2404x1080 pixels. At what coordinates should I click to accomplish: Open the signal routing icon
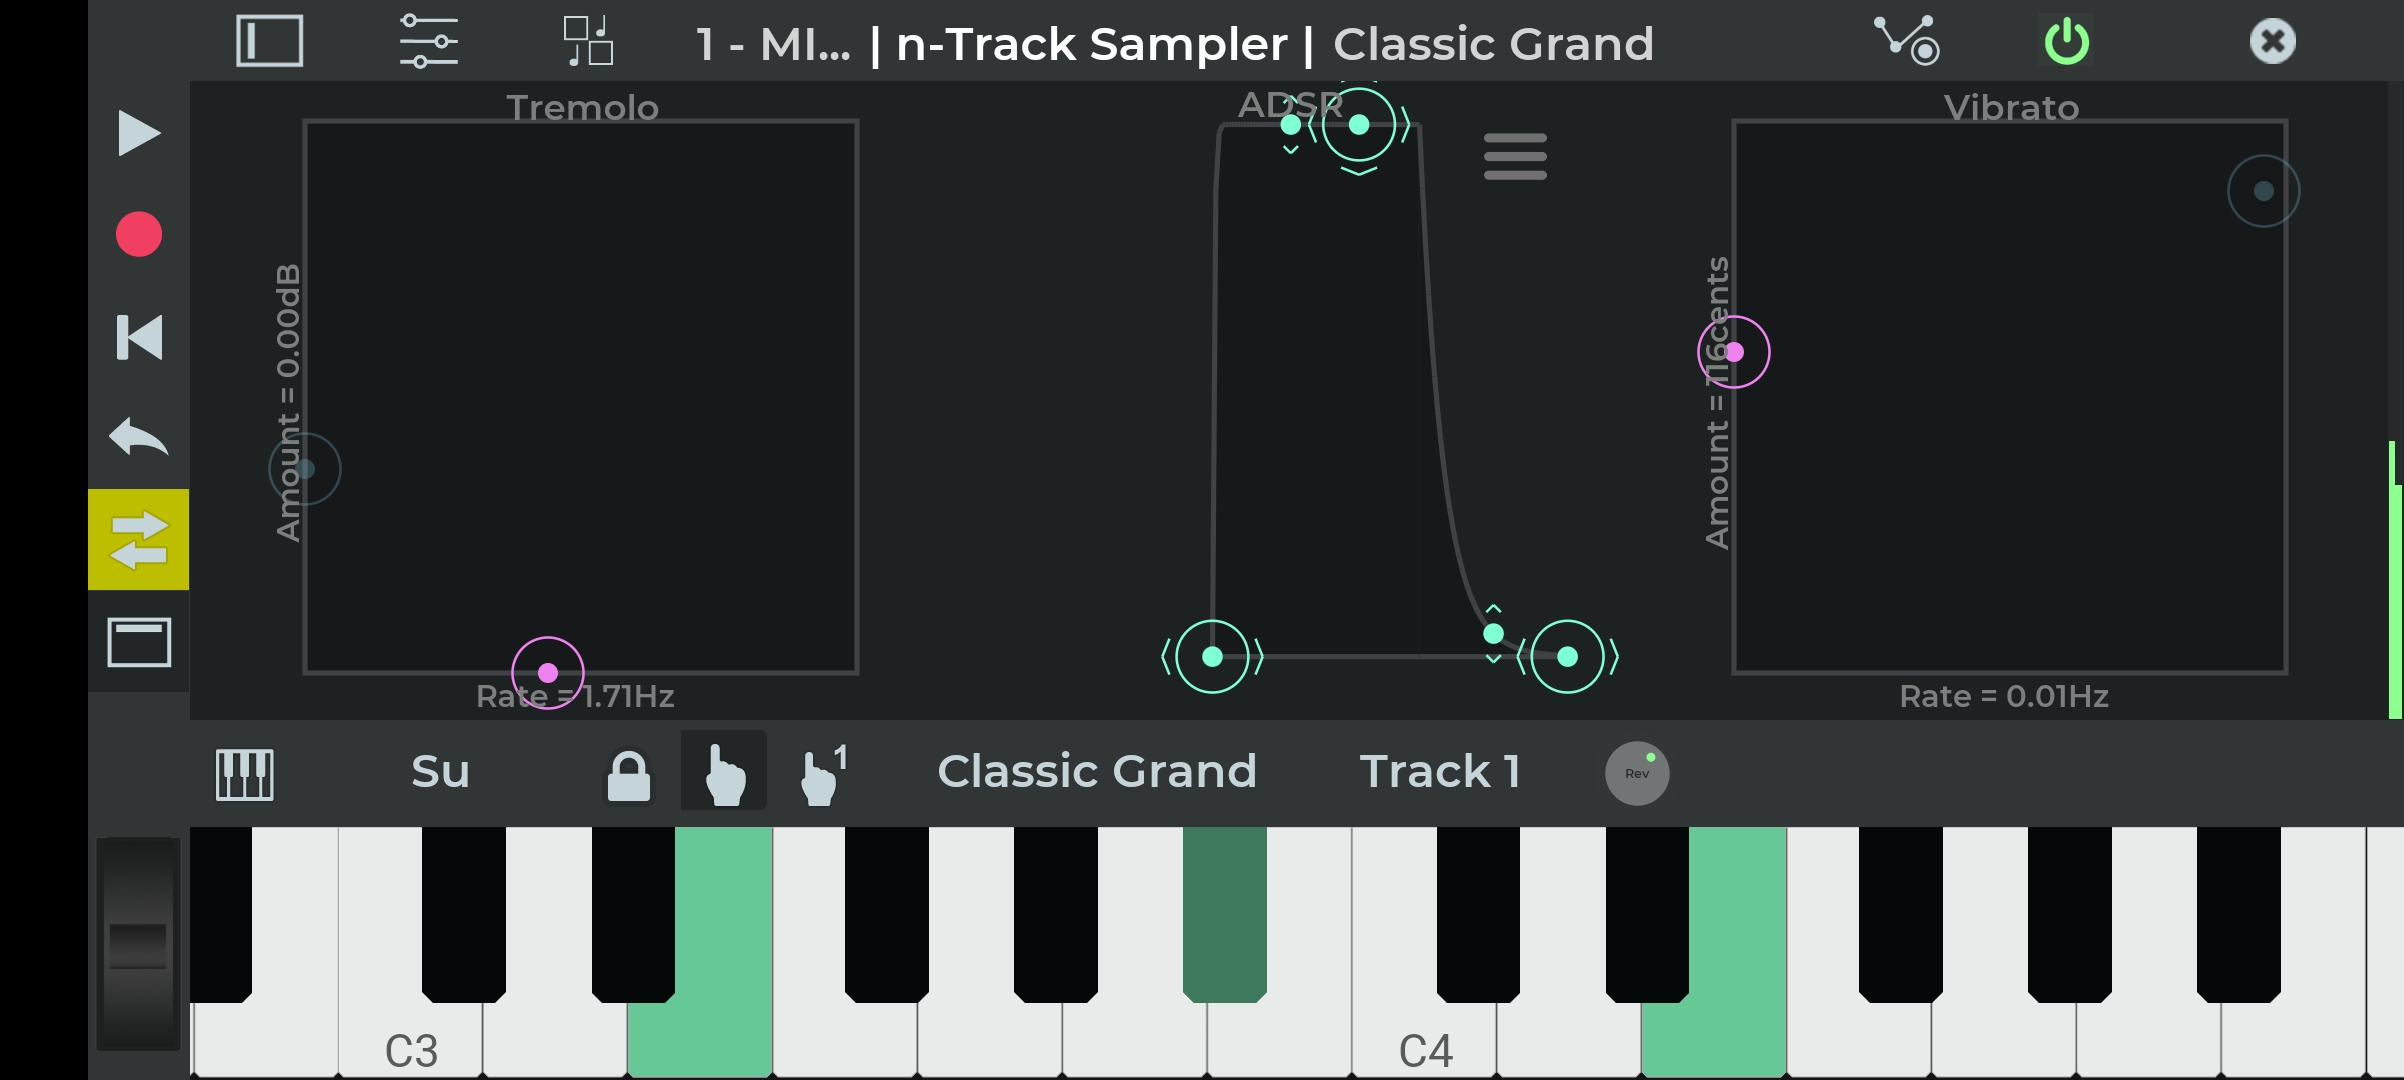pos(1906,41)
